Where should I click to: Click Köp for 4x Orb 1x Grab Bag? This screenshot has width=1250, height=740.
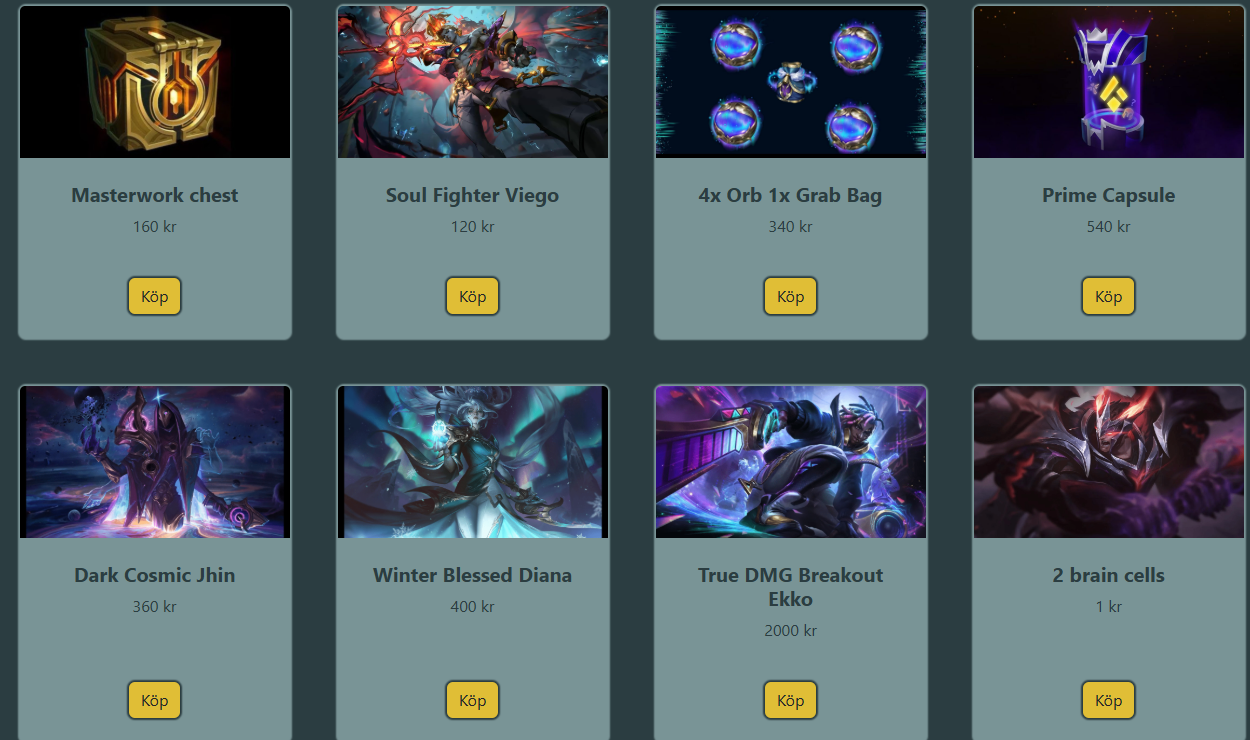pos(791,296)
